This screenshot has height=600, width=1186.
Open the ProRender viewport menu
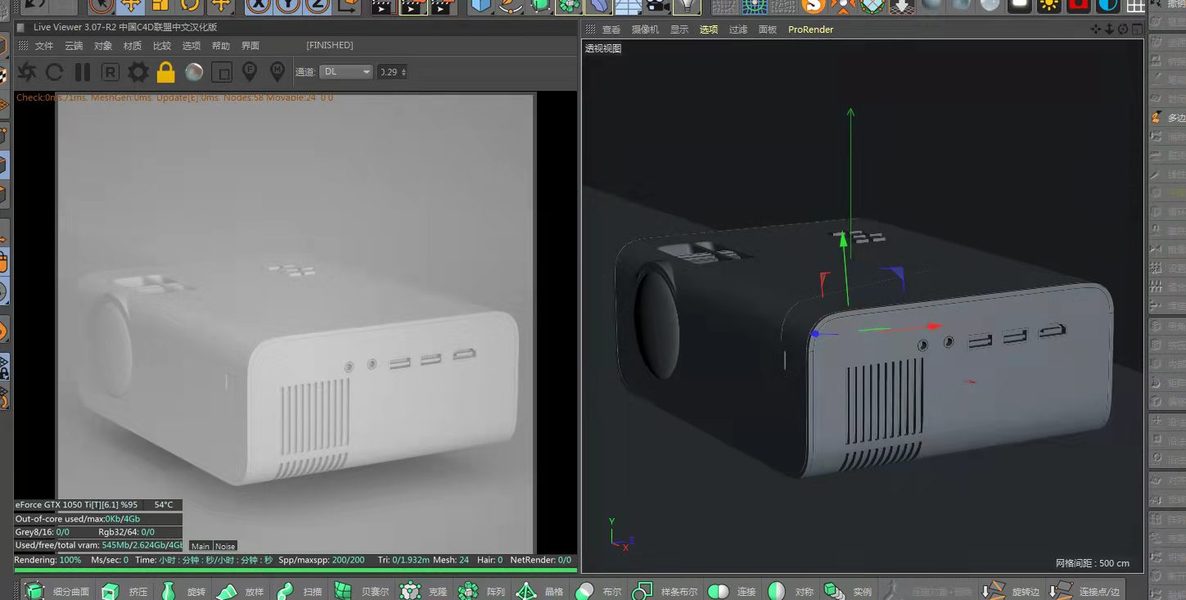point(811,30)
